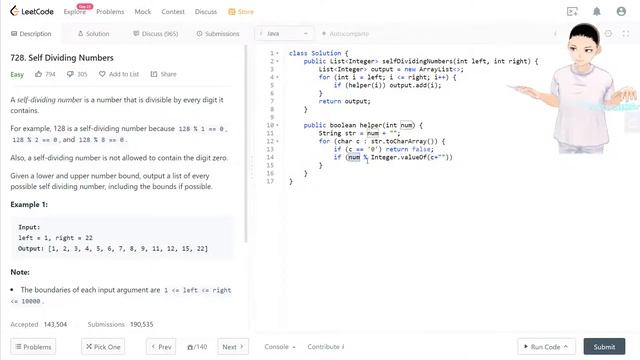Click the Run Code button
This screenshot has height=360, width=640.
547,347
